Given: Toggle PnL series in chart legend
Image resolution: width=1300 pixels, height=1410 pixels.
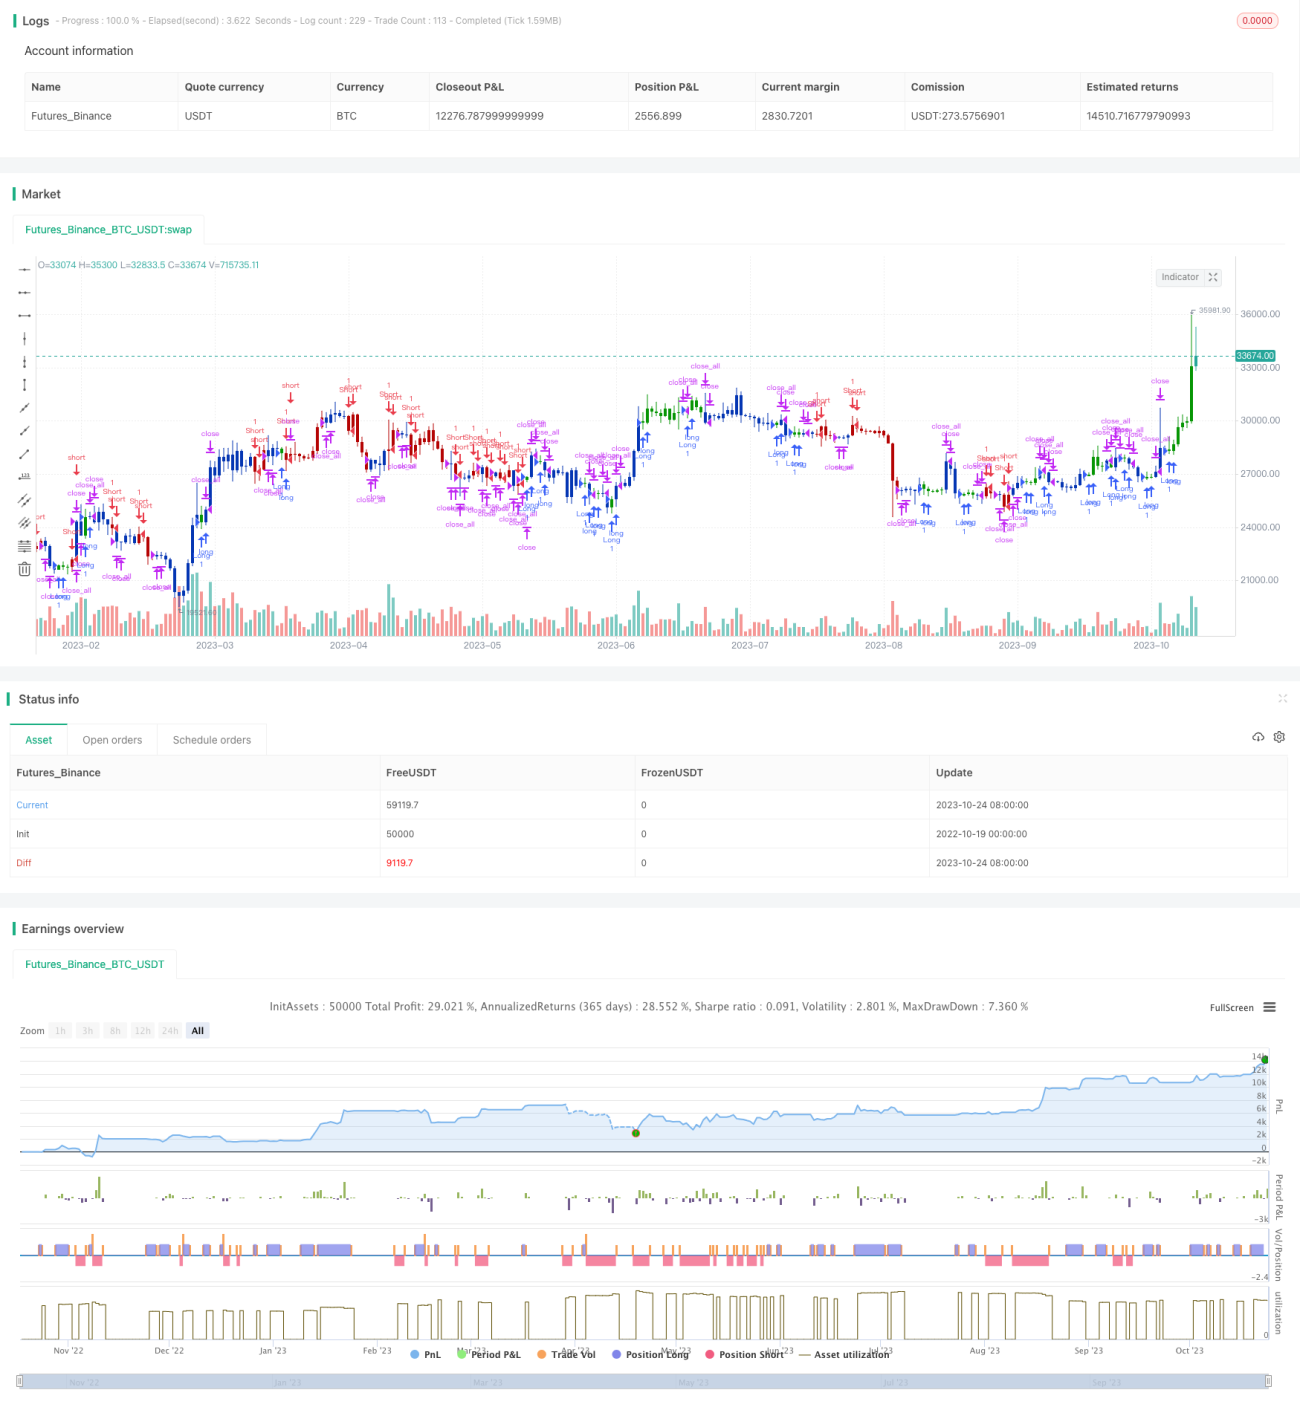Looking at the screenshot, I should [x=425, y=1354].
